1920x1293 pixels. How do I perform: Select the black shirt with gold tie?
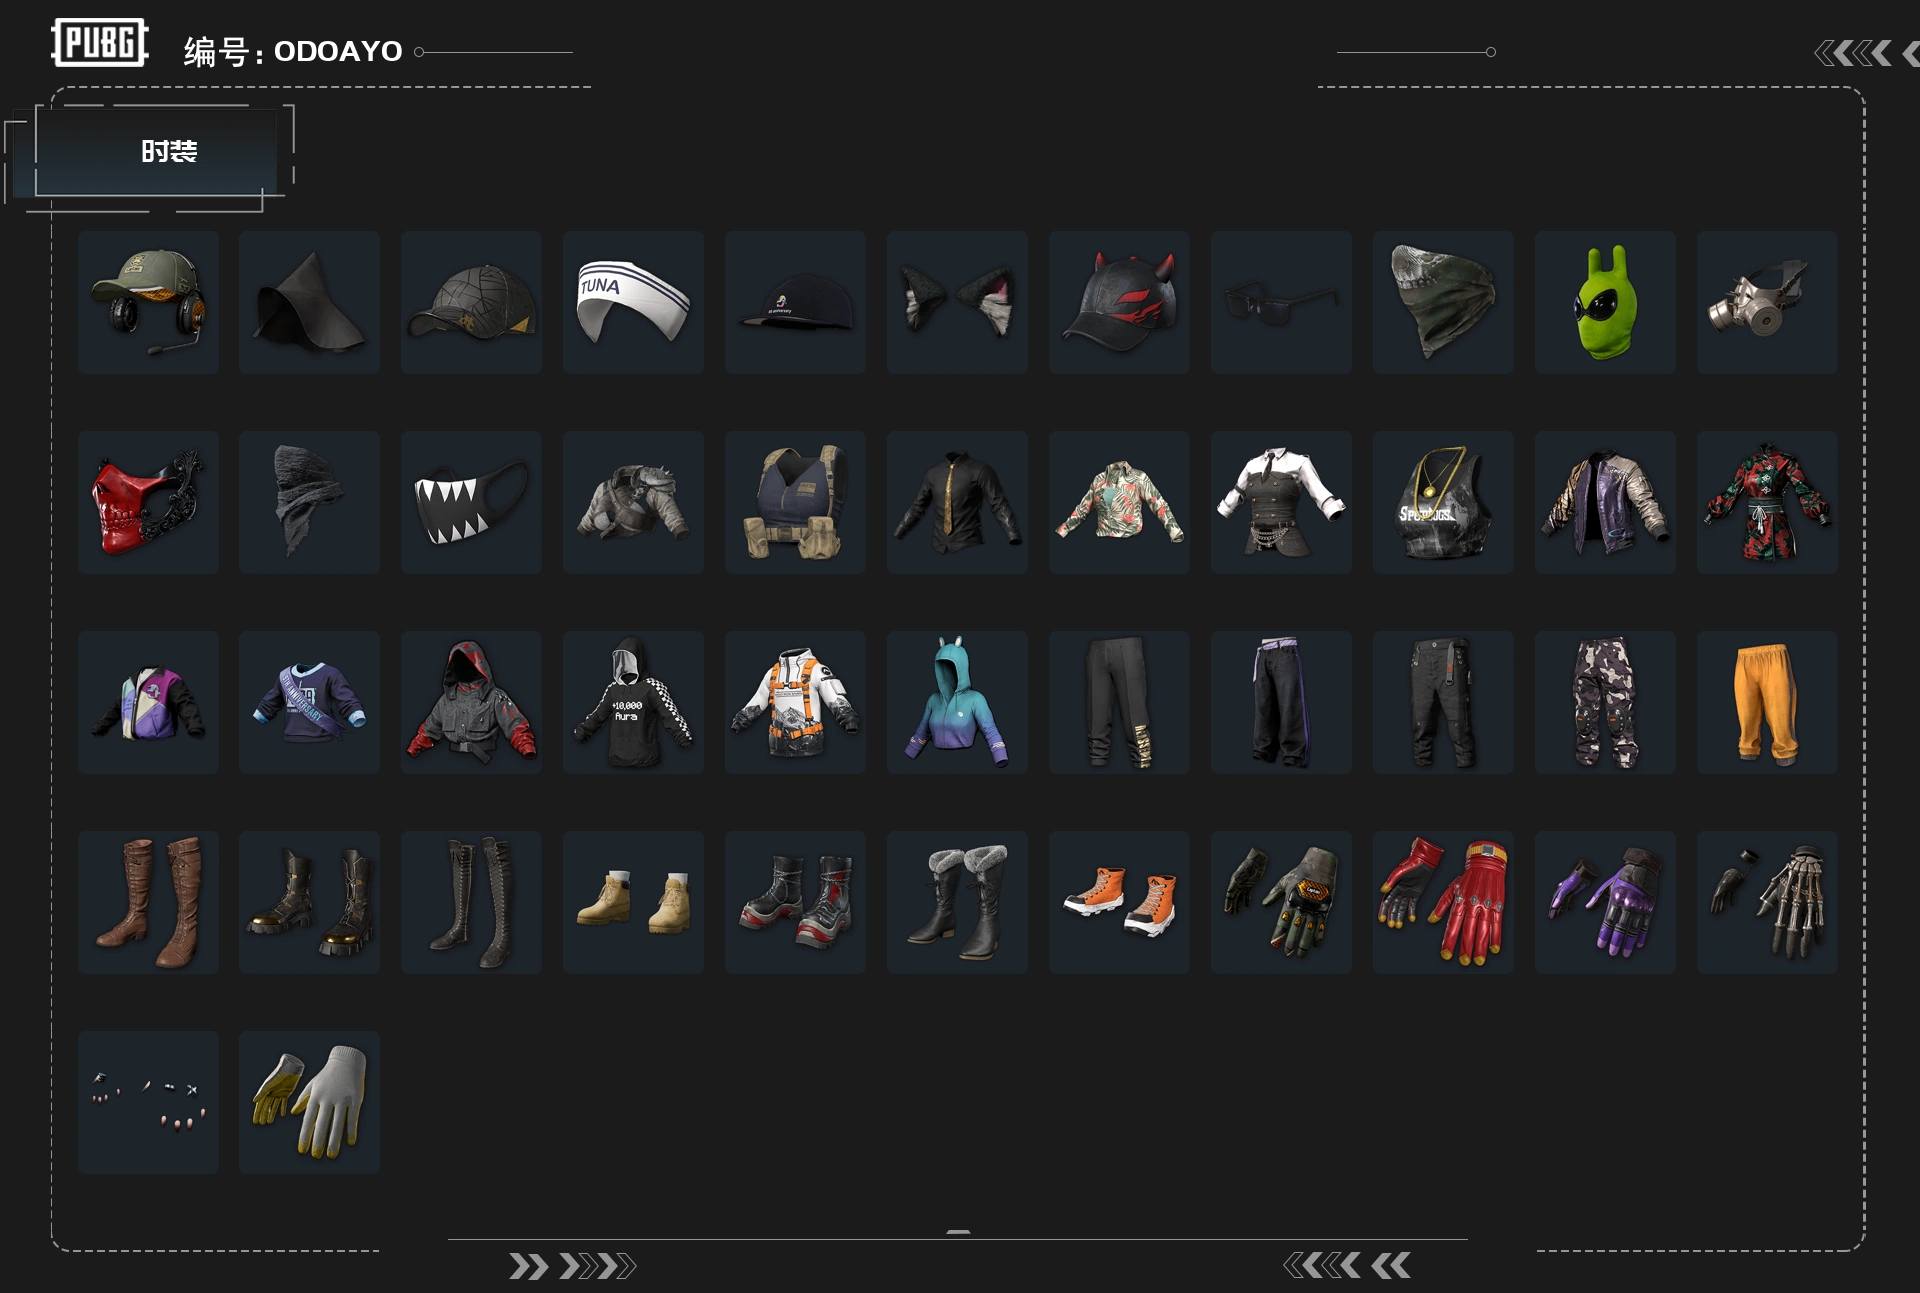coord(958,502)
